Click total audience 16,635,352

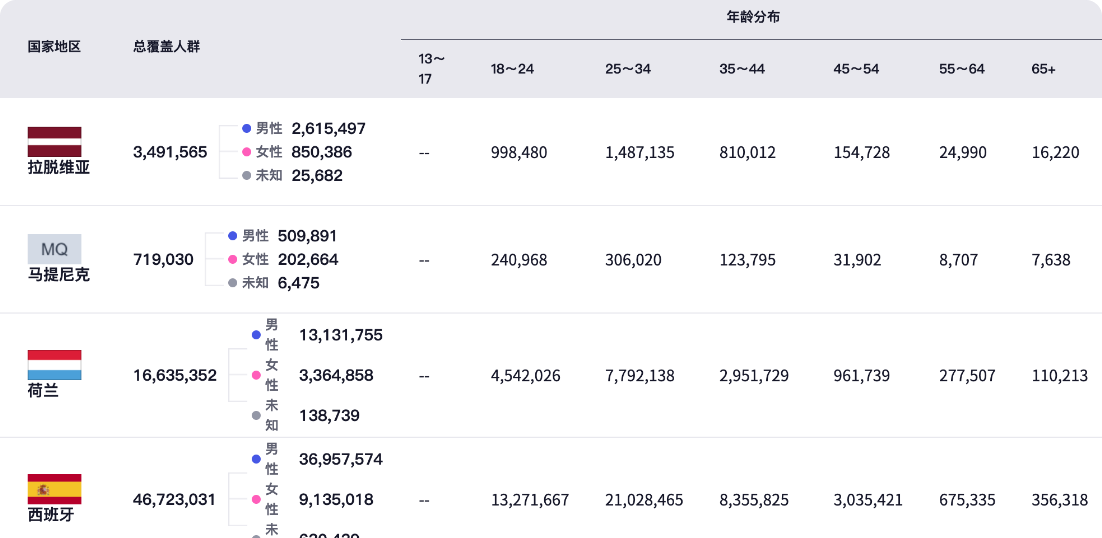pos(175,376)
